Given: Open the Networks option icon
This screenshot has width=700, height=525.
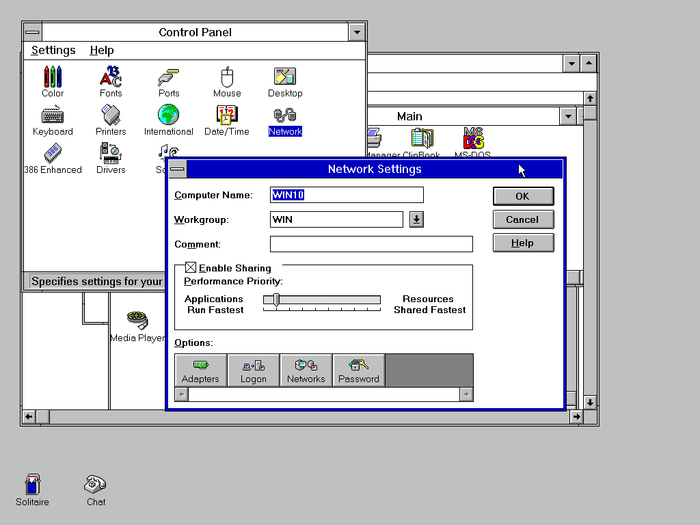Looking at the screenshot, I should (x=306, y=370).
